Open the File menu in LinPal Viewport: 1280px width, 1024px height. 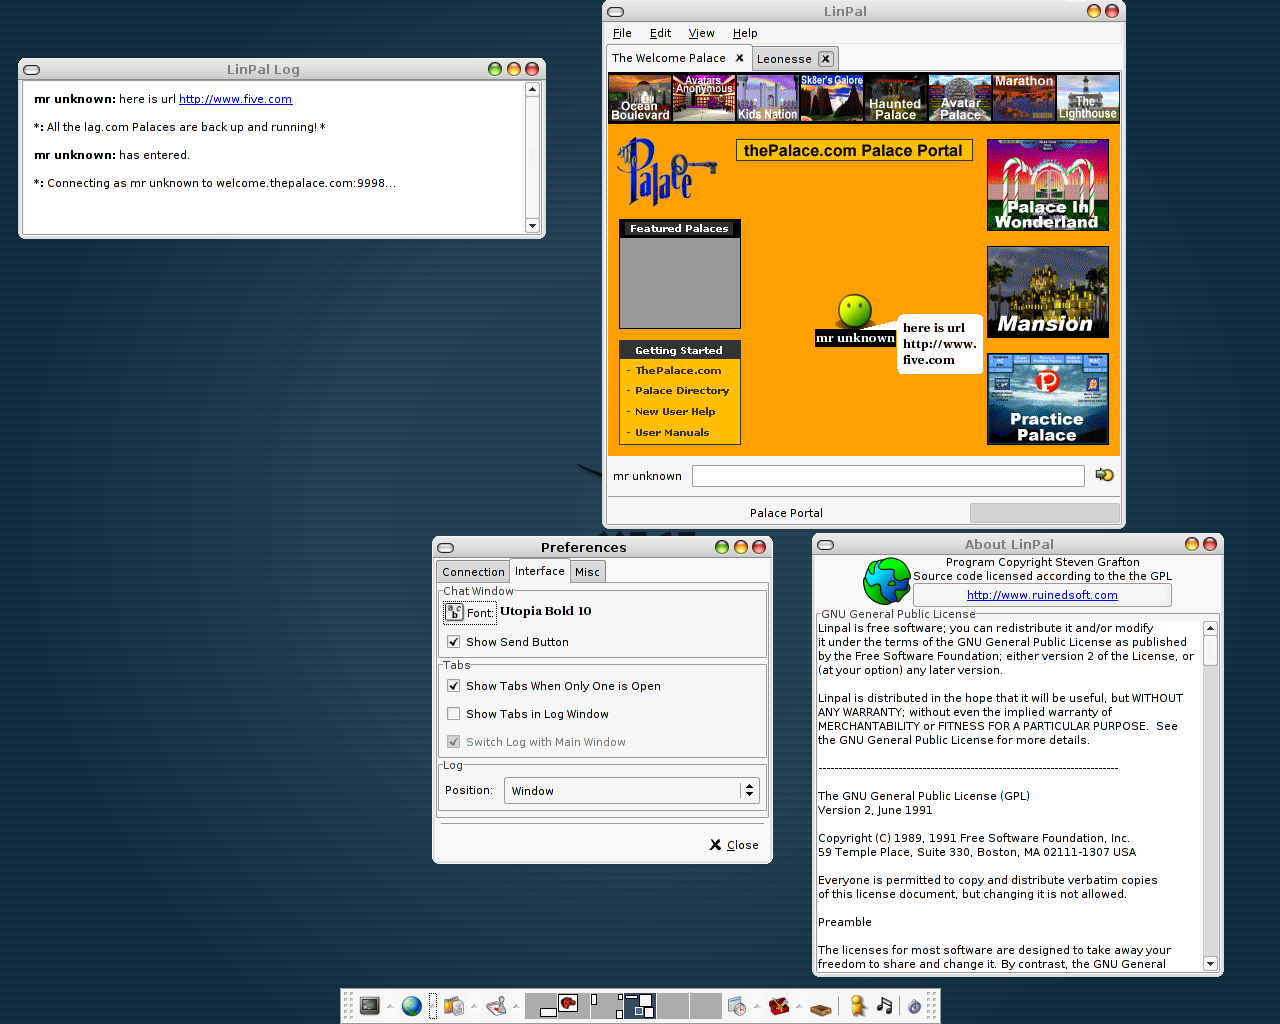click(x=622, y=33)
